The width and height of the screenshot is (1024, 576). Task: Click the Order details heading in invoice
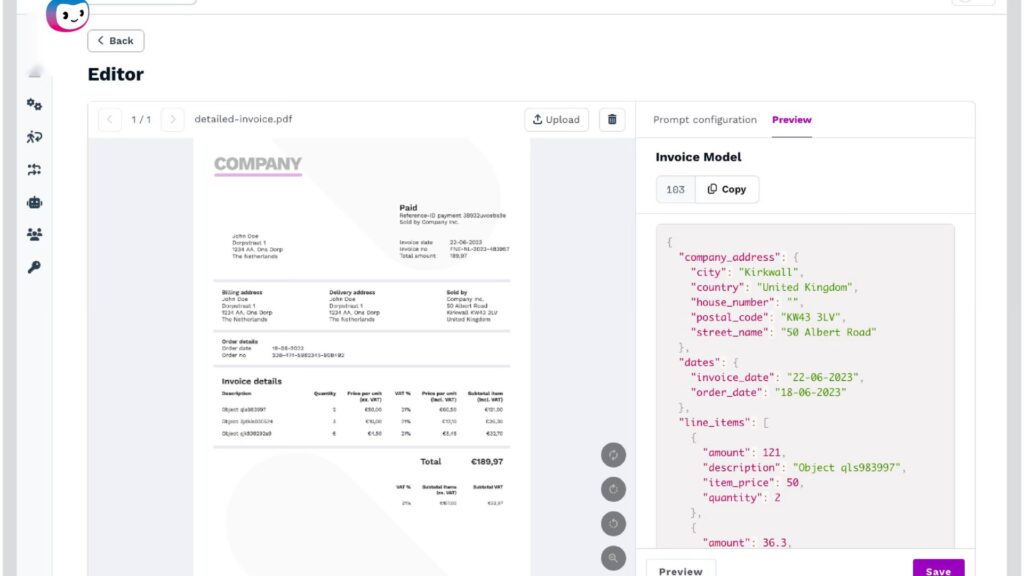tap(240, 342)
